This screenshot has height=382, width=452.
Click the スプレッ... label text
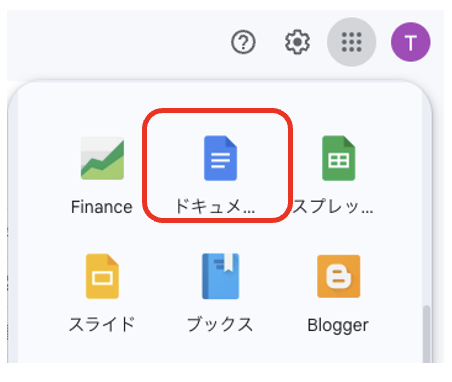click(333, 206)
